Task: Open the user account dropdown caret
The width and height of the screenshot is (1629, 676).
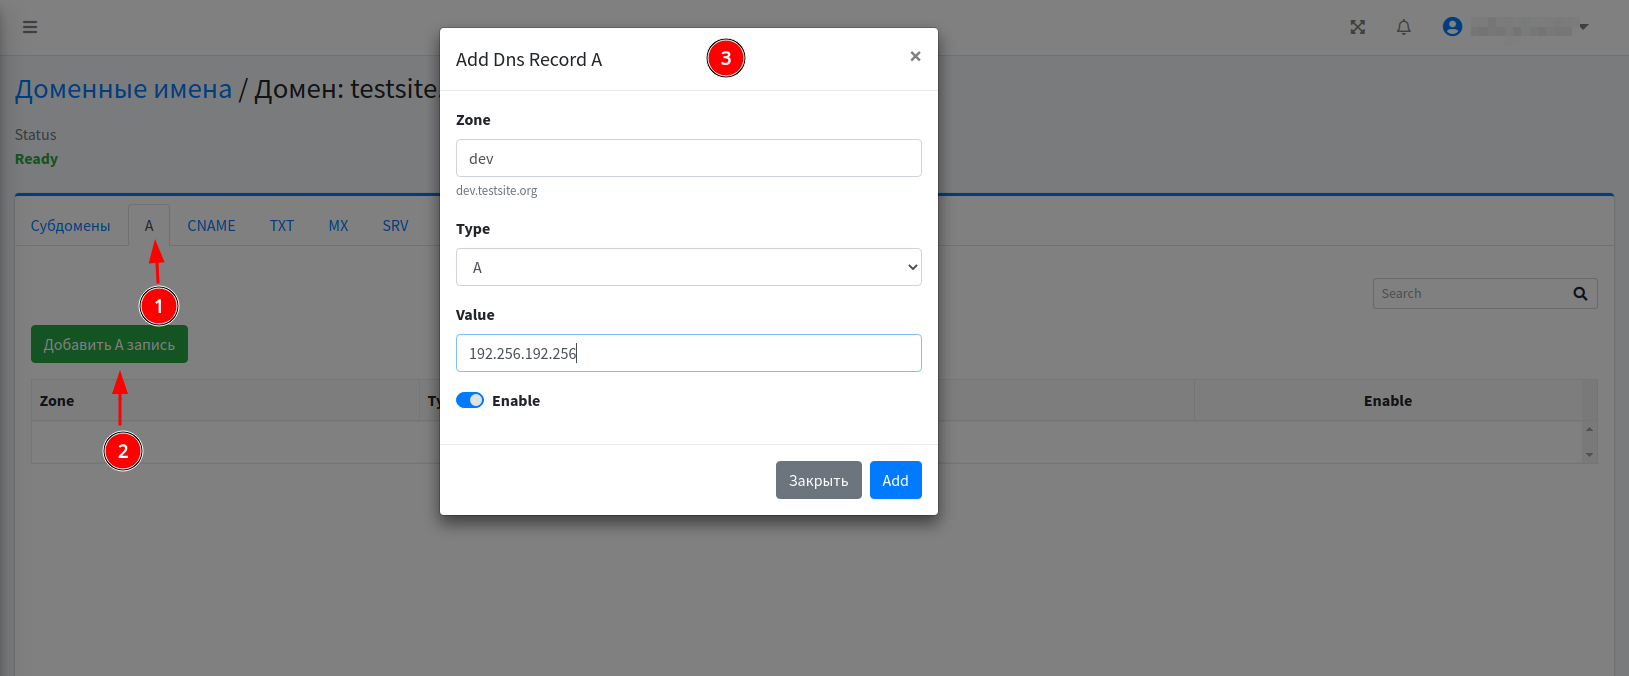Action: [x=1584, y=27]
